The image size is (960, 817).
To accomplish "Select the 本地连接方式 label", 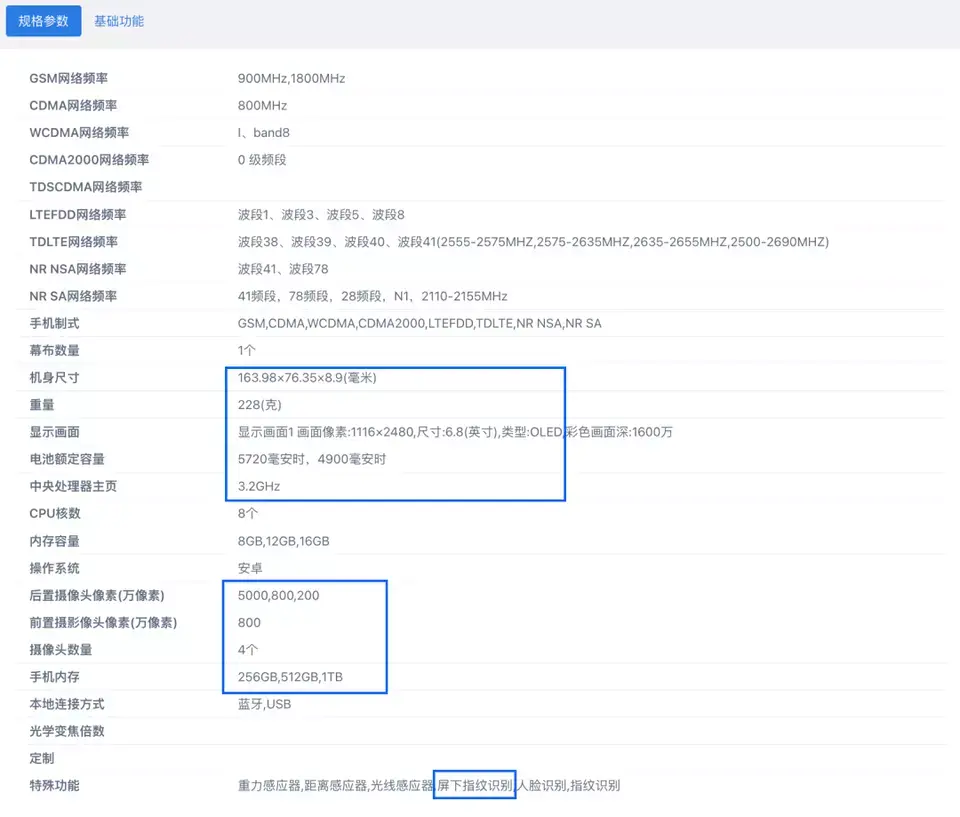I will [67, 704].
